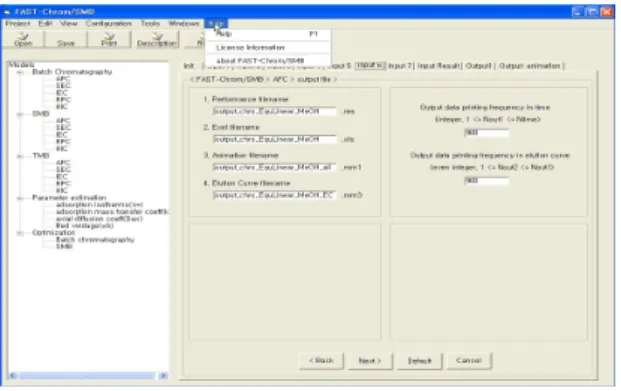Click the Save toolbar button
The height and width of the screenshot is (391, 621).
point(66,40)
